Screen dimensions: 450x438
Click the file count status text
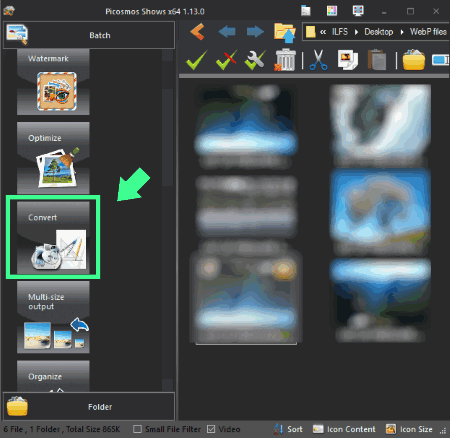(62, 429)
